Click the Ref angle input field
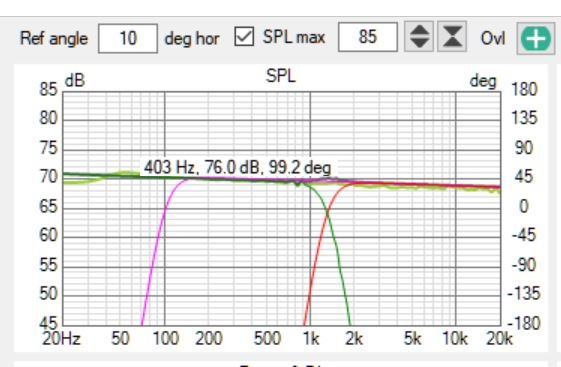Screen dimensions: 561x367 (128, 39)
